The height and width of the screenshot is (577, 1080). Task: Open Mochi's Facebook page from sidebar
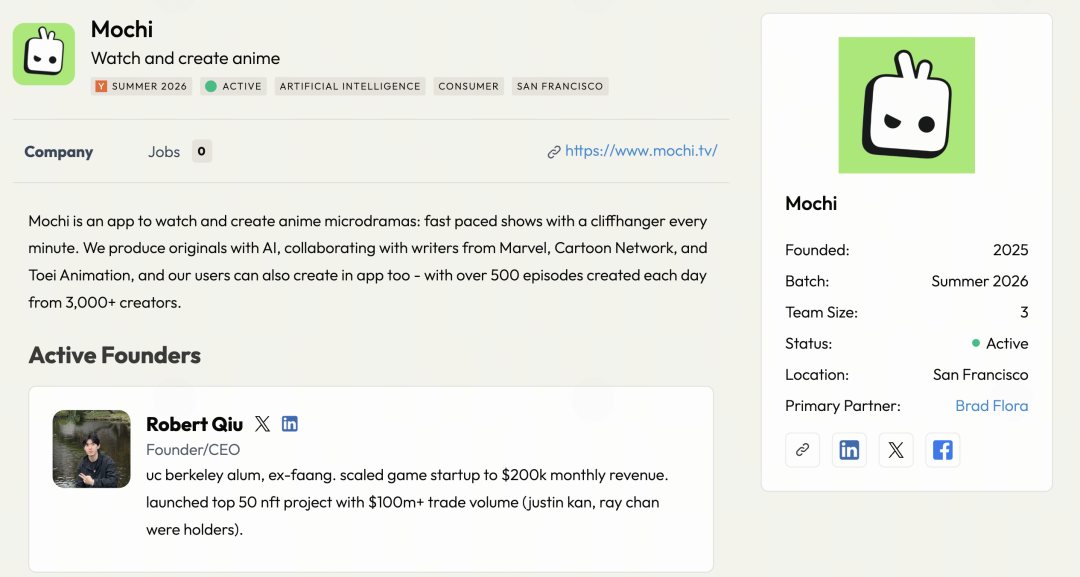[x=943, y=450]
